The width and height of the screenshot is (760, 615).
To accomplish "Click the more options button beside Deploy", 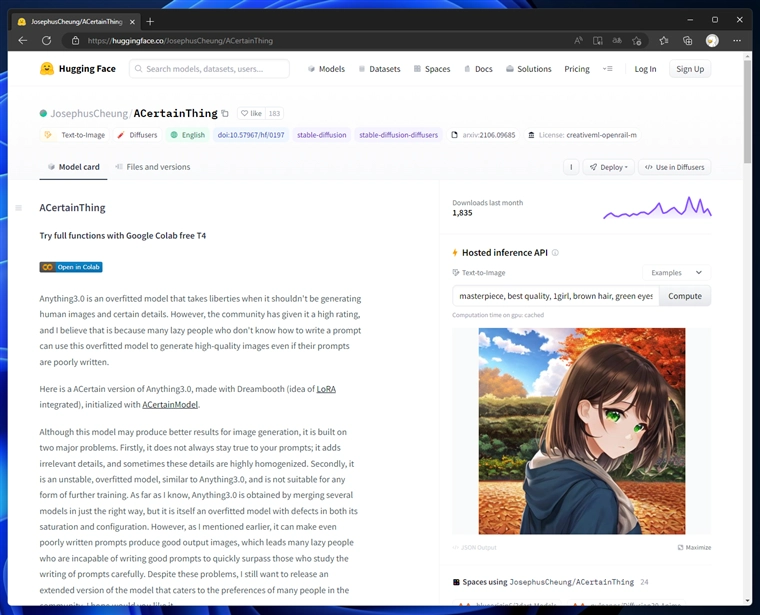I will (571, 167).
